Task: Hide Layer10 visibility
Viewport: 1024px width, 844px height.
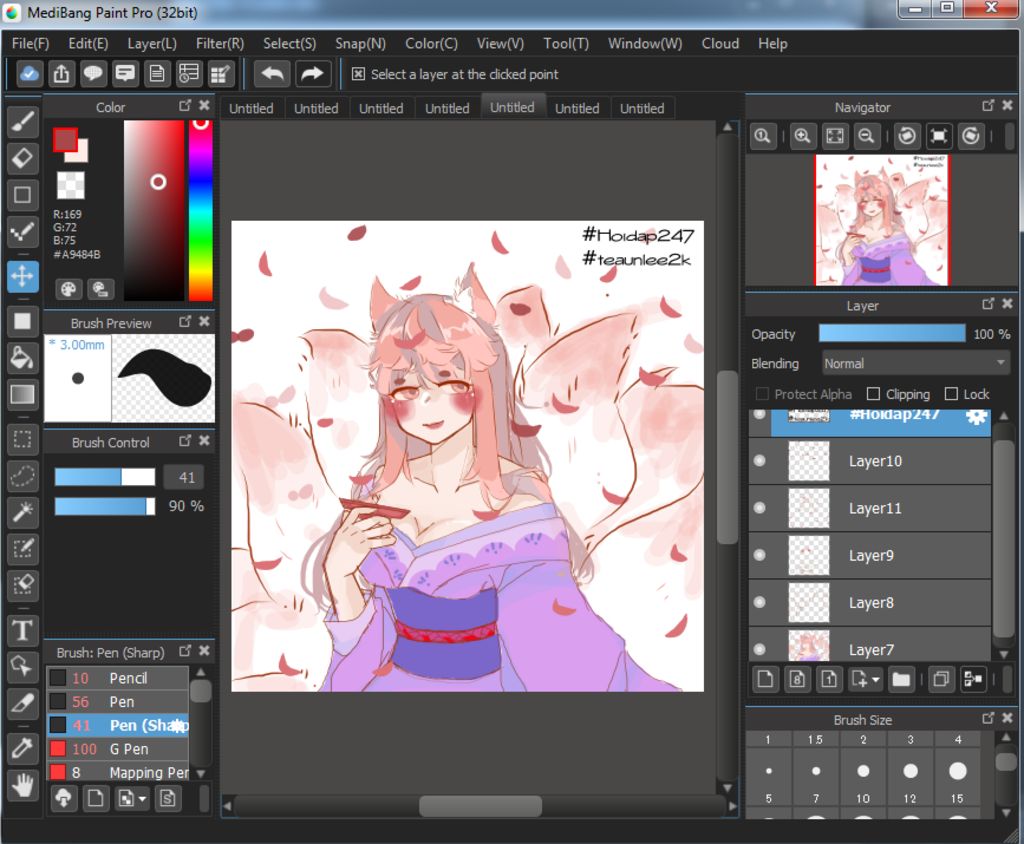Action: (760, 461)
